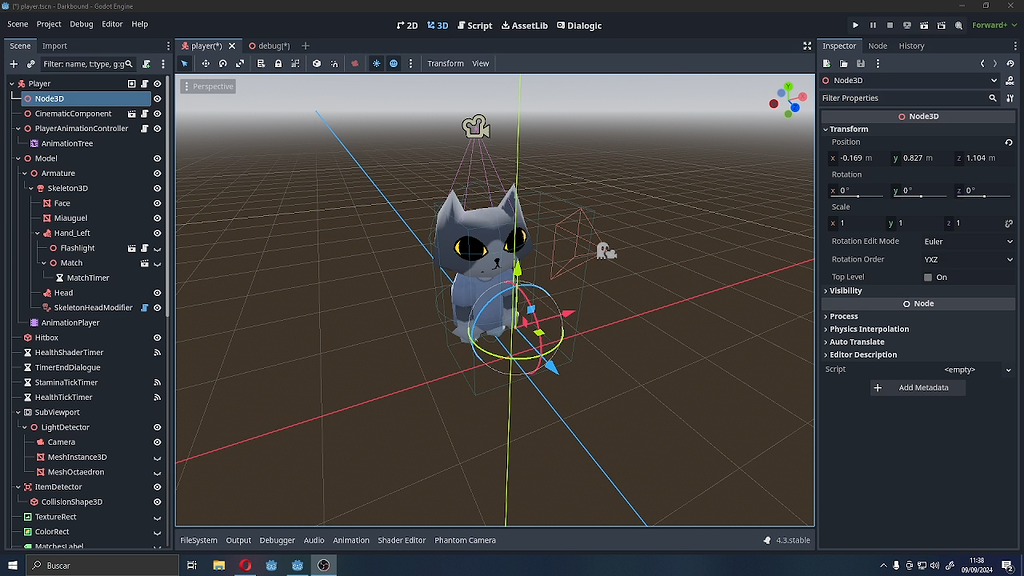Click the viewport axis orientation gizmo
1024x576 pixels.
click(788, 100)
